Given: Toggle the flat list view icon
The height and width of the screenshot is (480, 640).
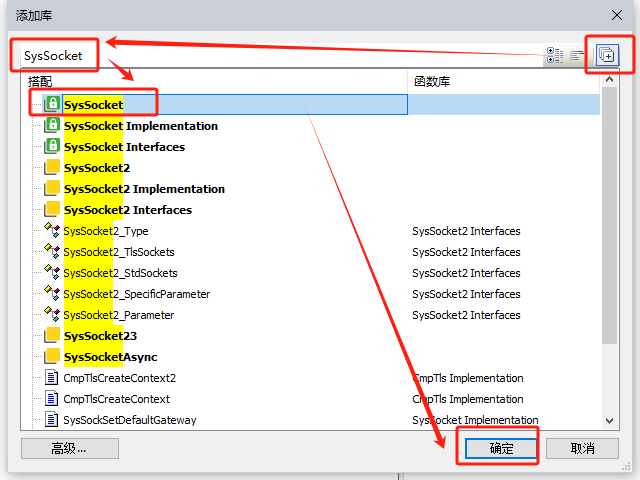Looking at the screenshot, I should tap(576, 55).
